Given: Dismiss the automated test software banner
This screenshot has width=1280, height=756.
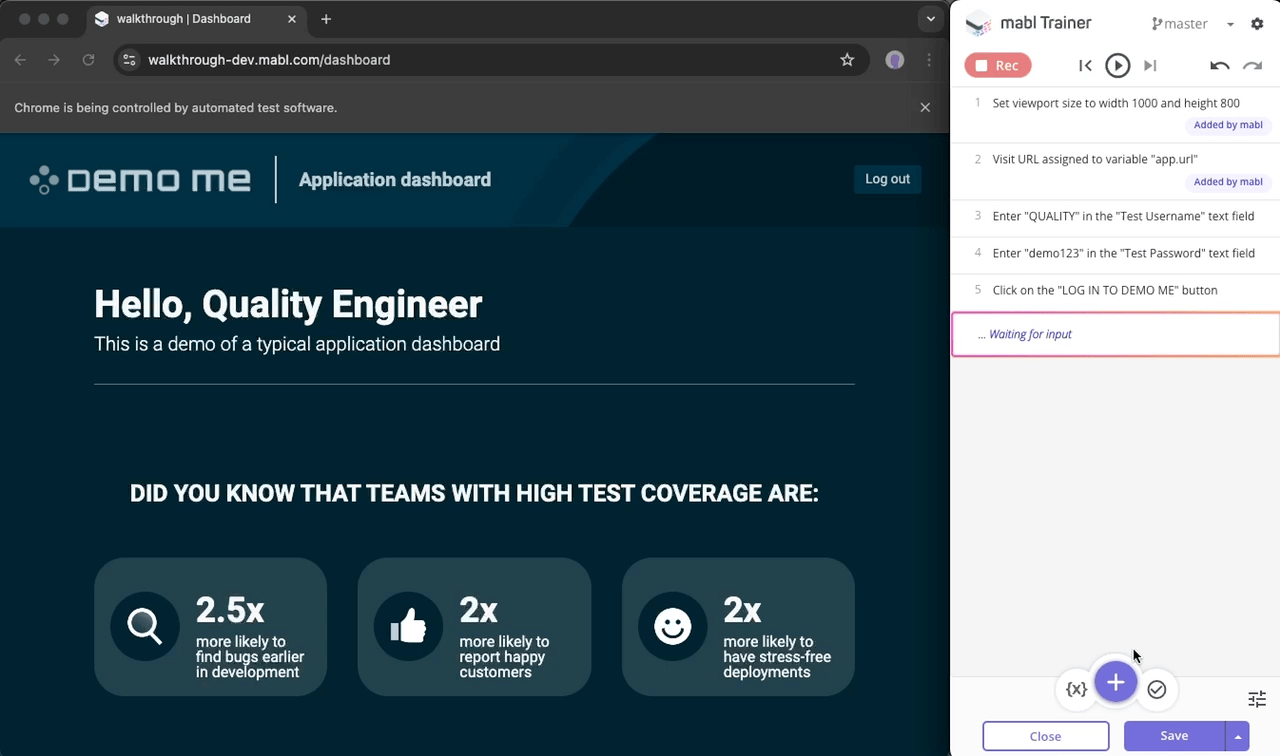Looking at the screenshot, I should click(925, 107).
